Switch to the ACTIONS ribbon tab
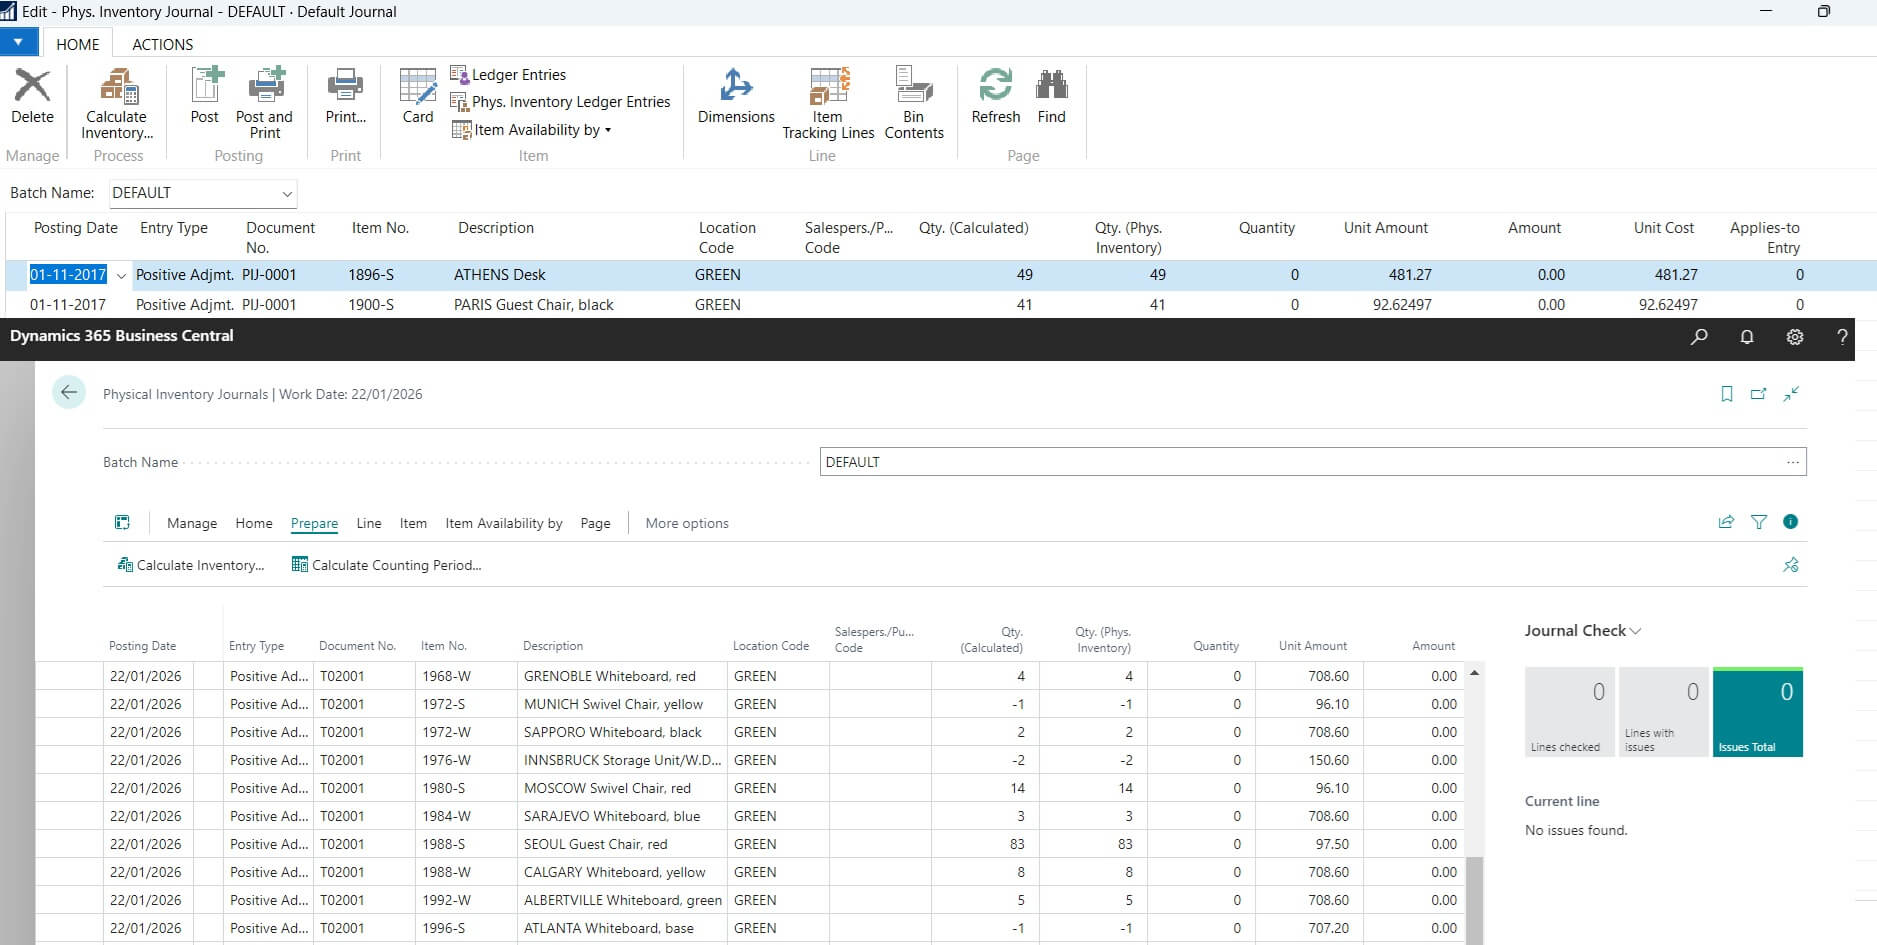This screenshot has width=1877, height=945. [162, 45]
